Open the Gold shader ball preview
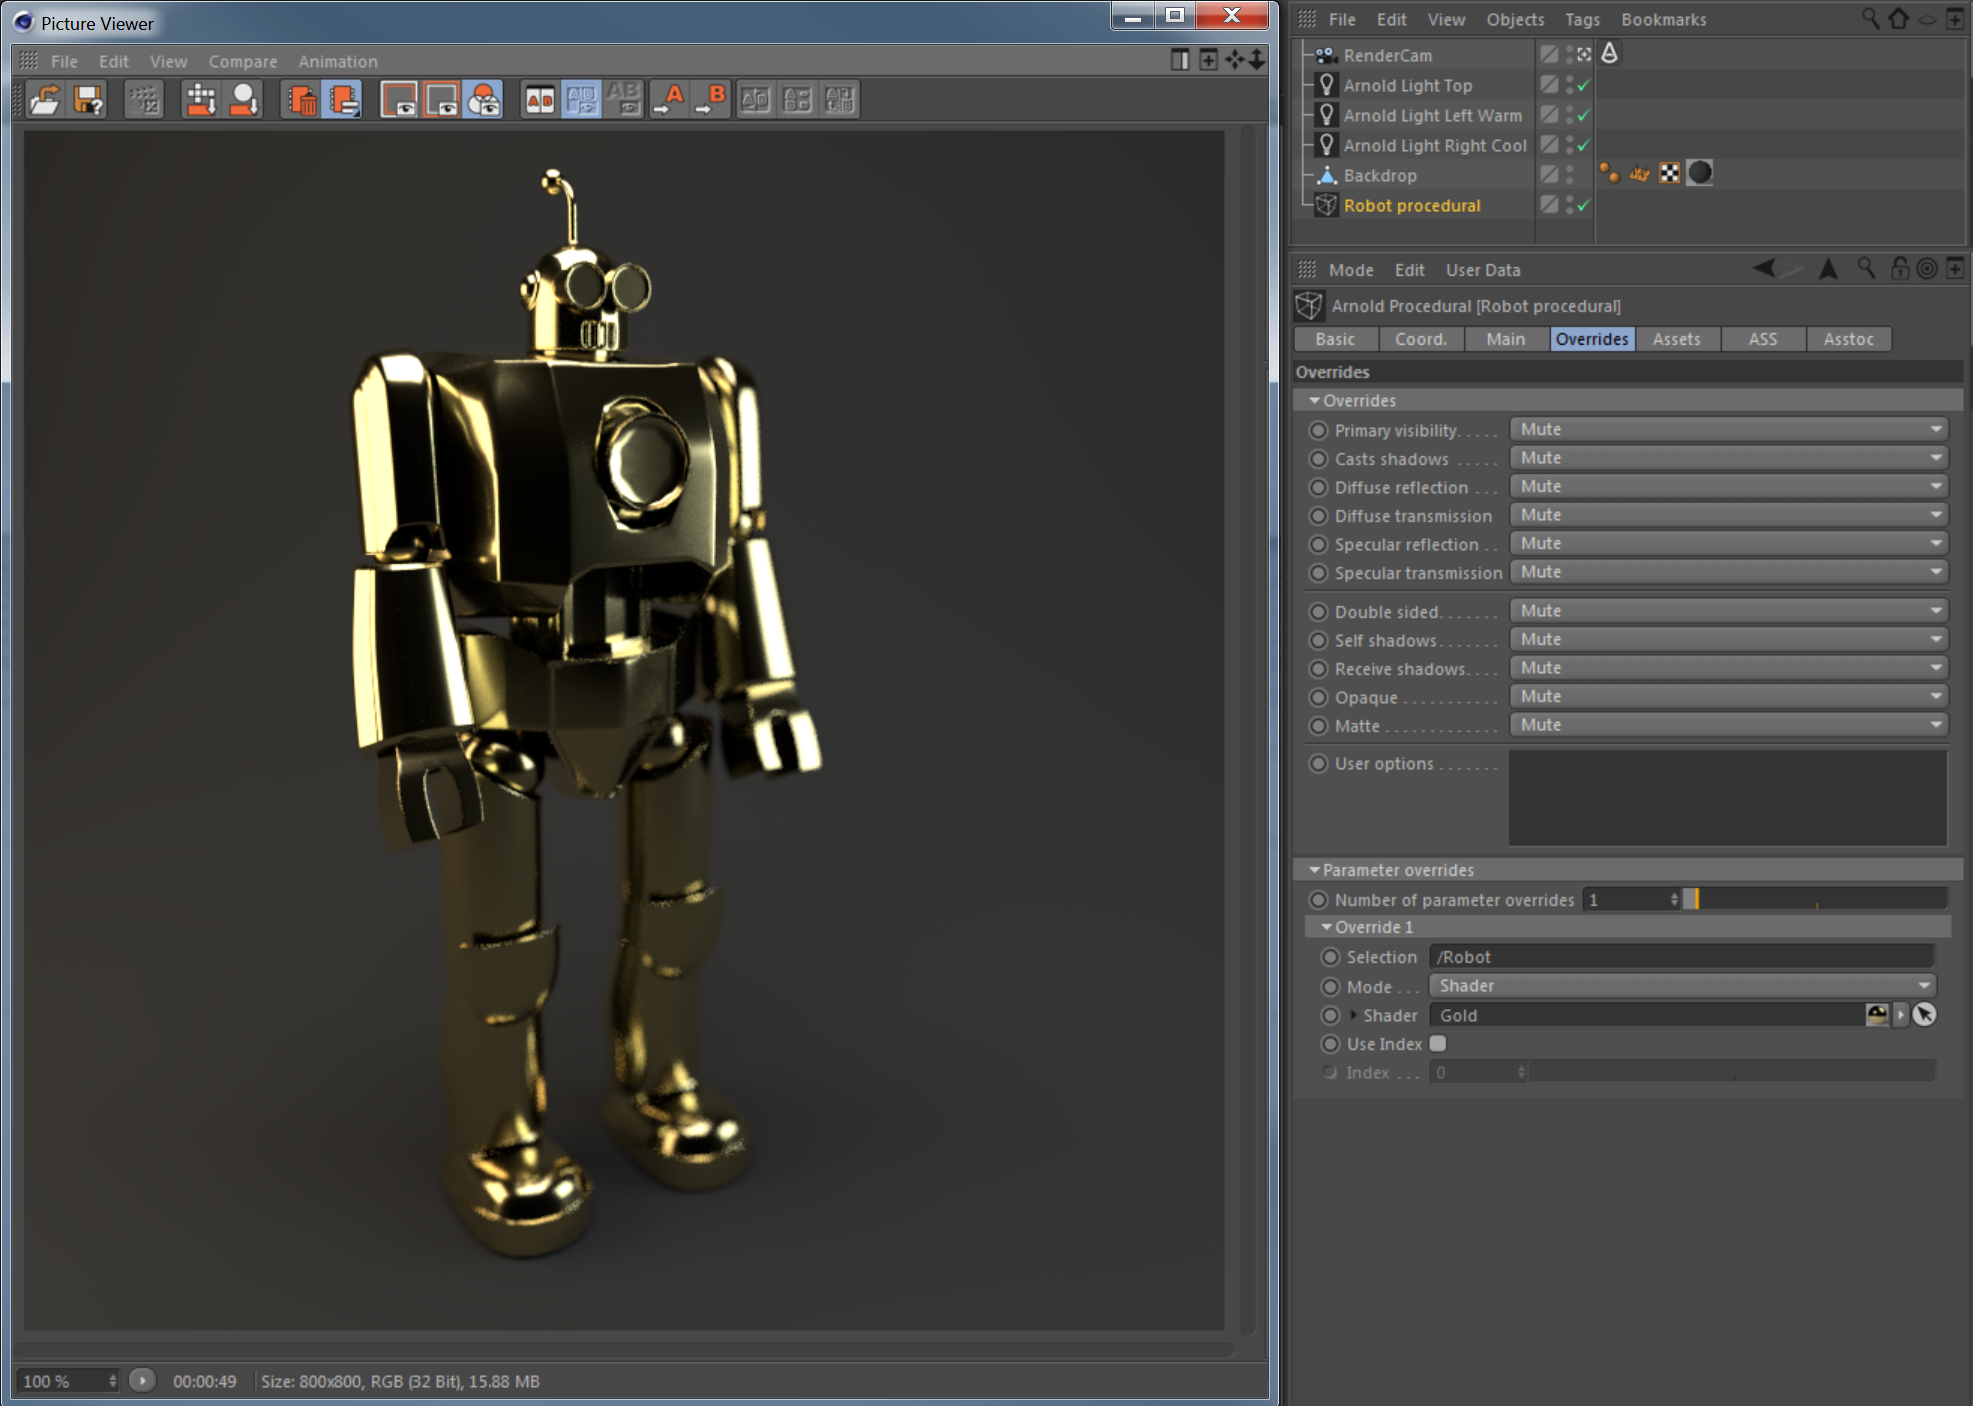The width and height of the screenshot is (1973, 1406). [x=1877, y=1014]
